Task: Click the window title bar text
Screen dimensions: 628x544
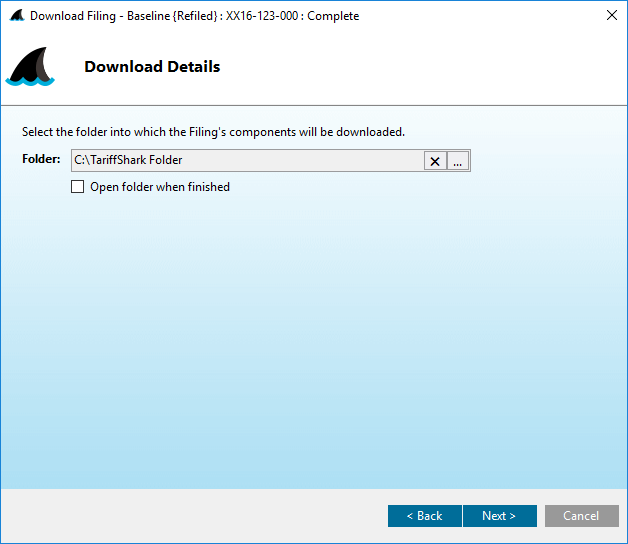Action: (194, 16)
